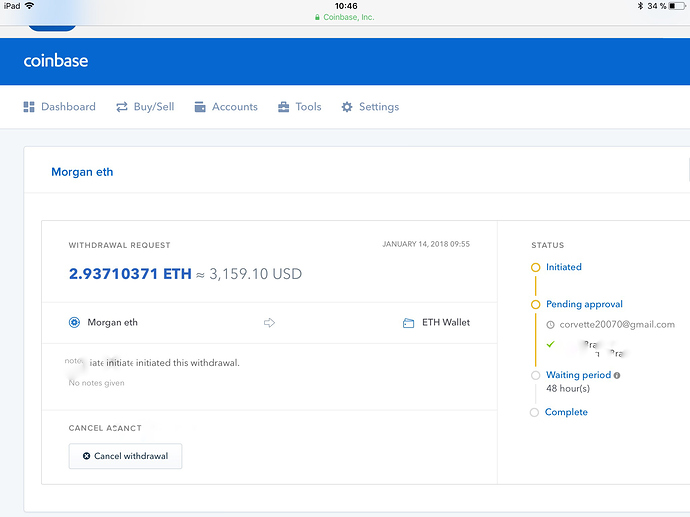690x517 pixels.
Task: Click the Complete status circle
Action: click(534, 413)
